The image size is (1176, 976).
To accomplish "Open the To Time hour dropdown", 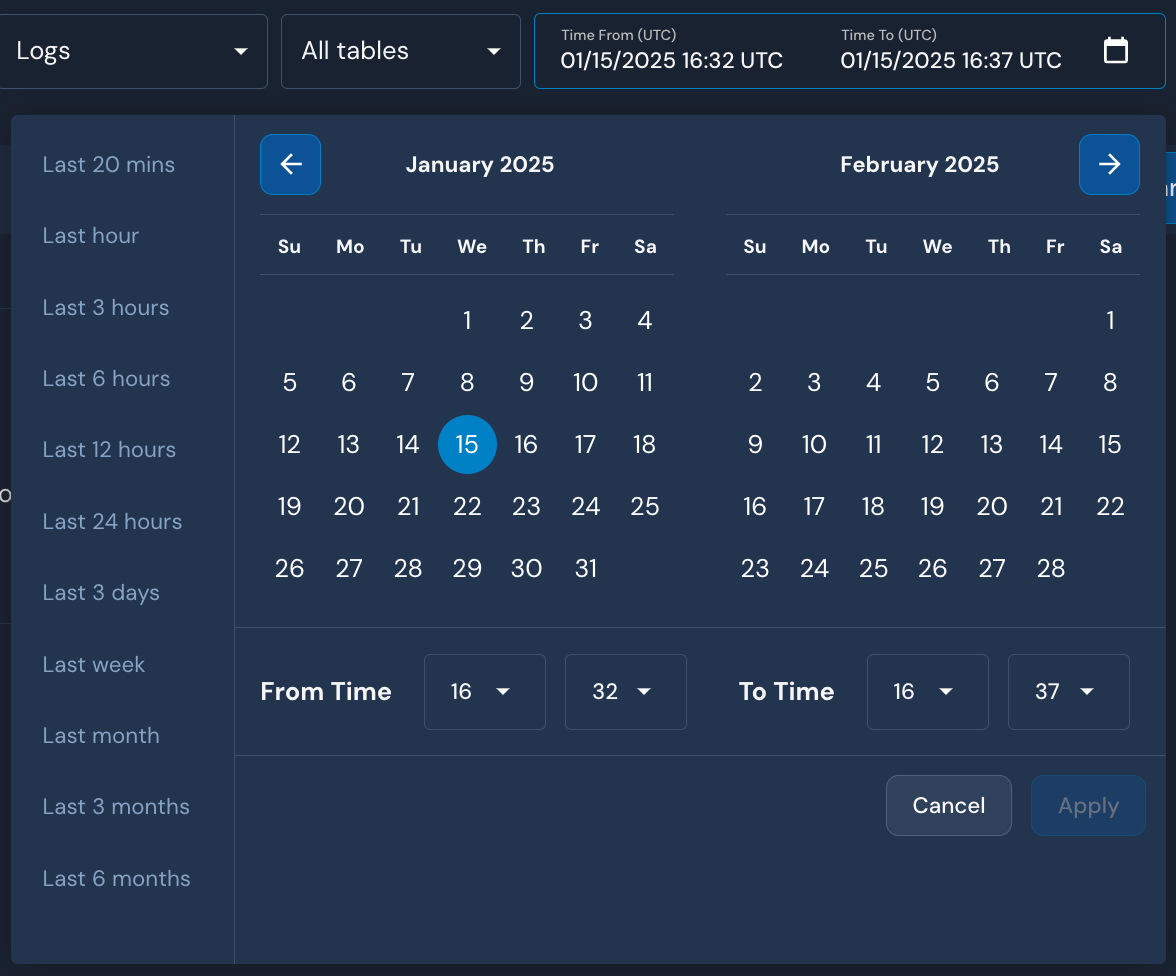I will tap(927, 691).
